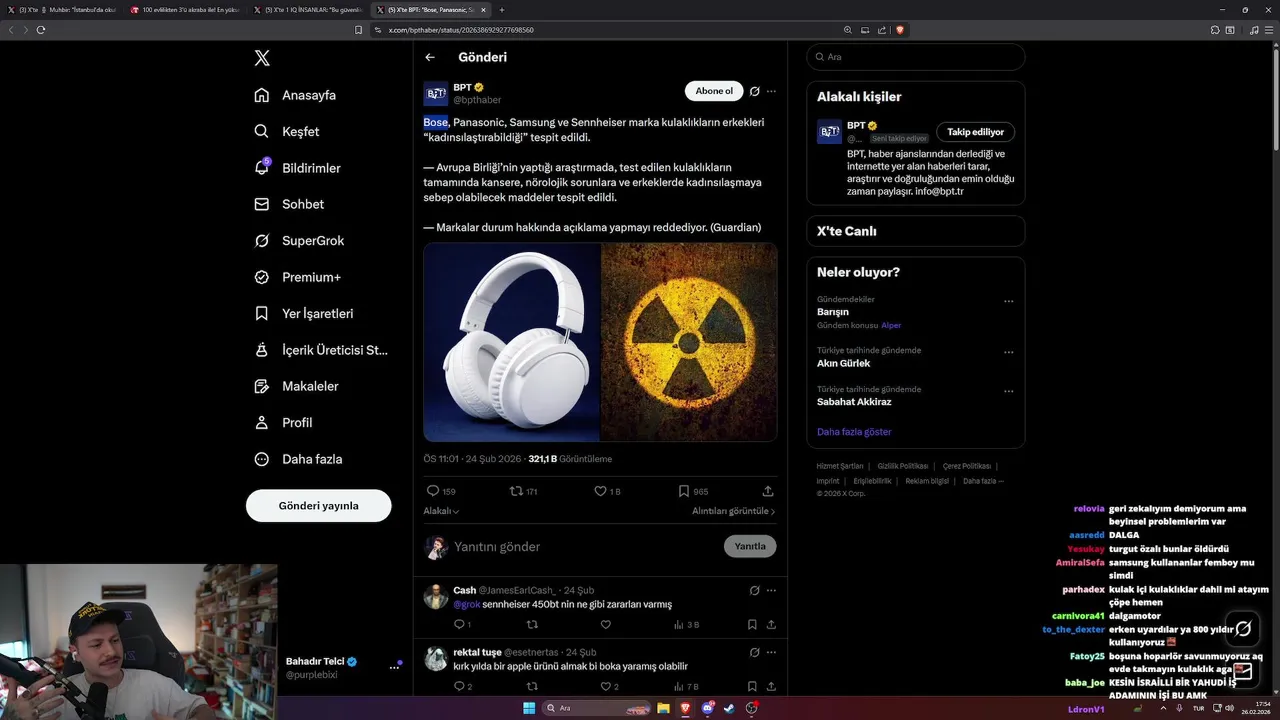The image size is (1280, 720).
Task: Open Grok icon on BPT post
Action: [755, 91]
